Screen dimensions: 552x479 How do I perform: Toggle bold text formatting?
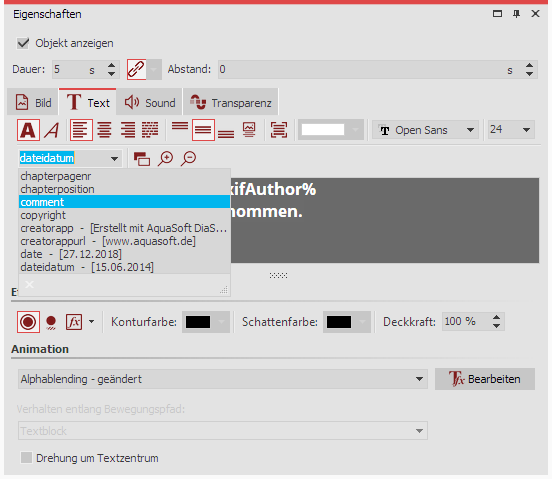28,130
